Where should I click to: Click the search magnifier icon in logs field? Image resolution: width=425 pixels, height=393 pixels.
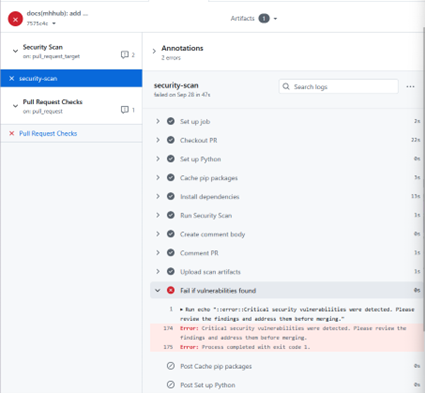pyautogui.click(x=286, y=87)
